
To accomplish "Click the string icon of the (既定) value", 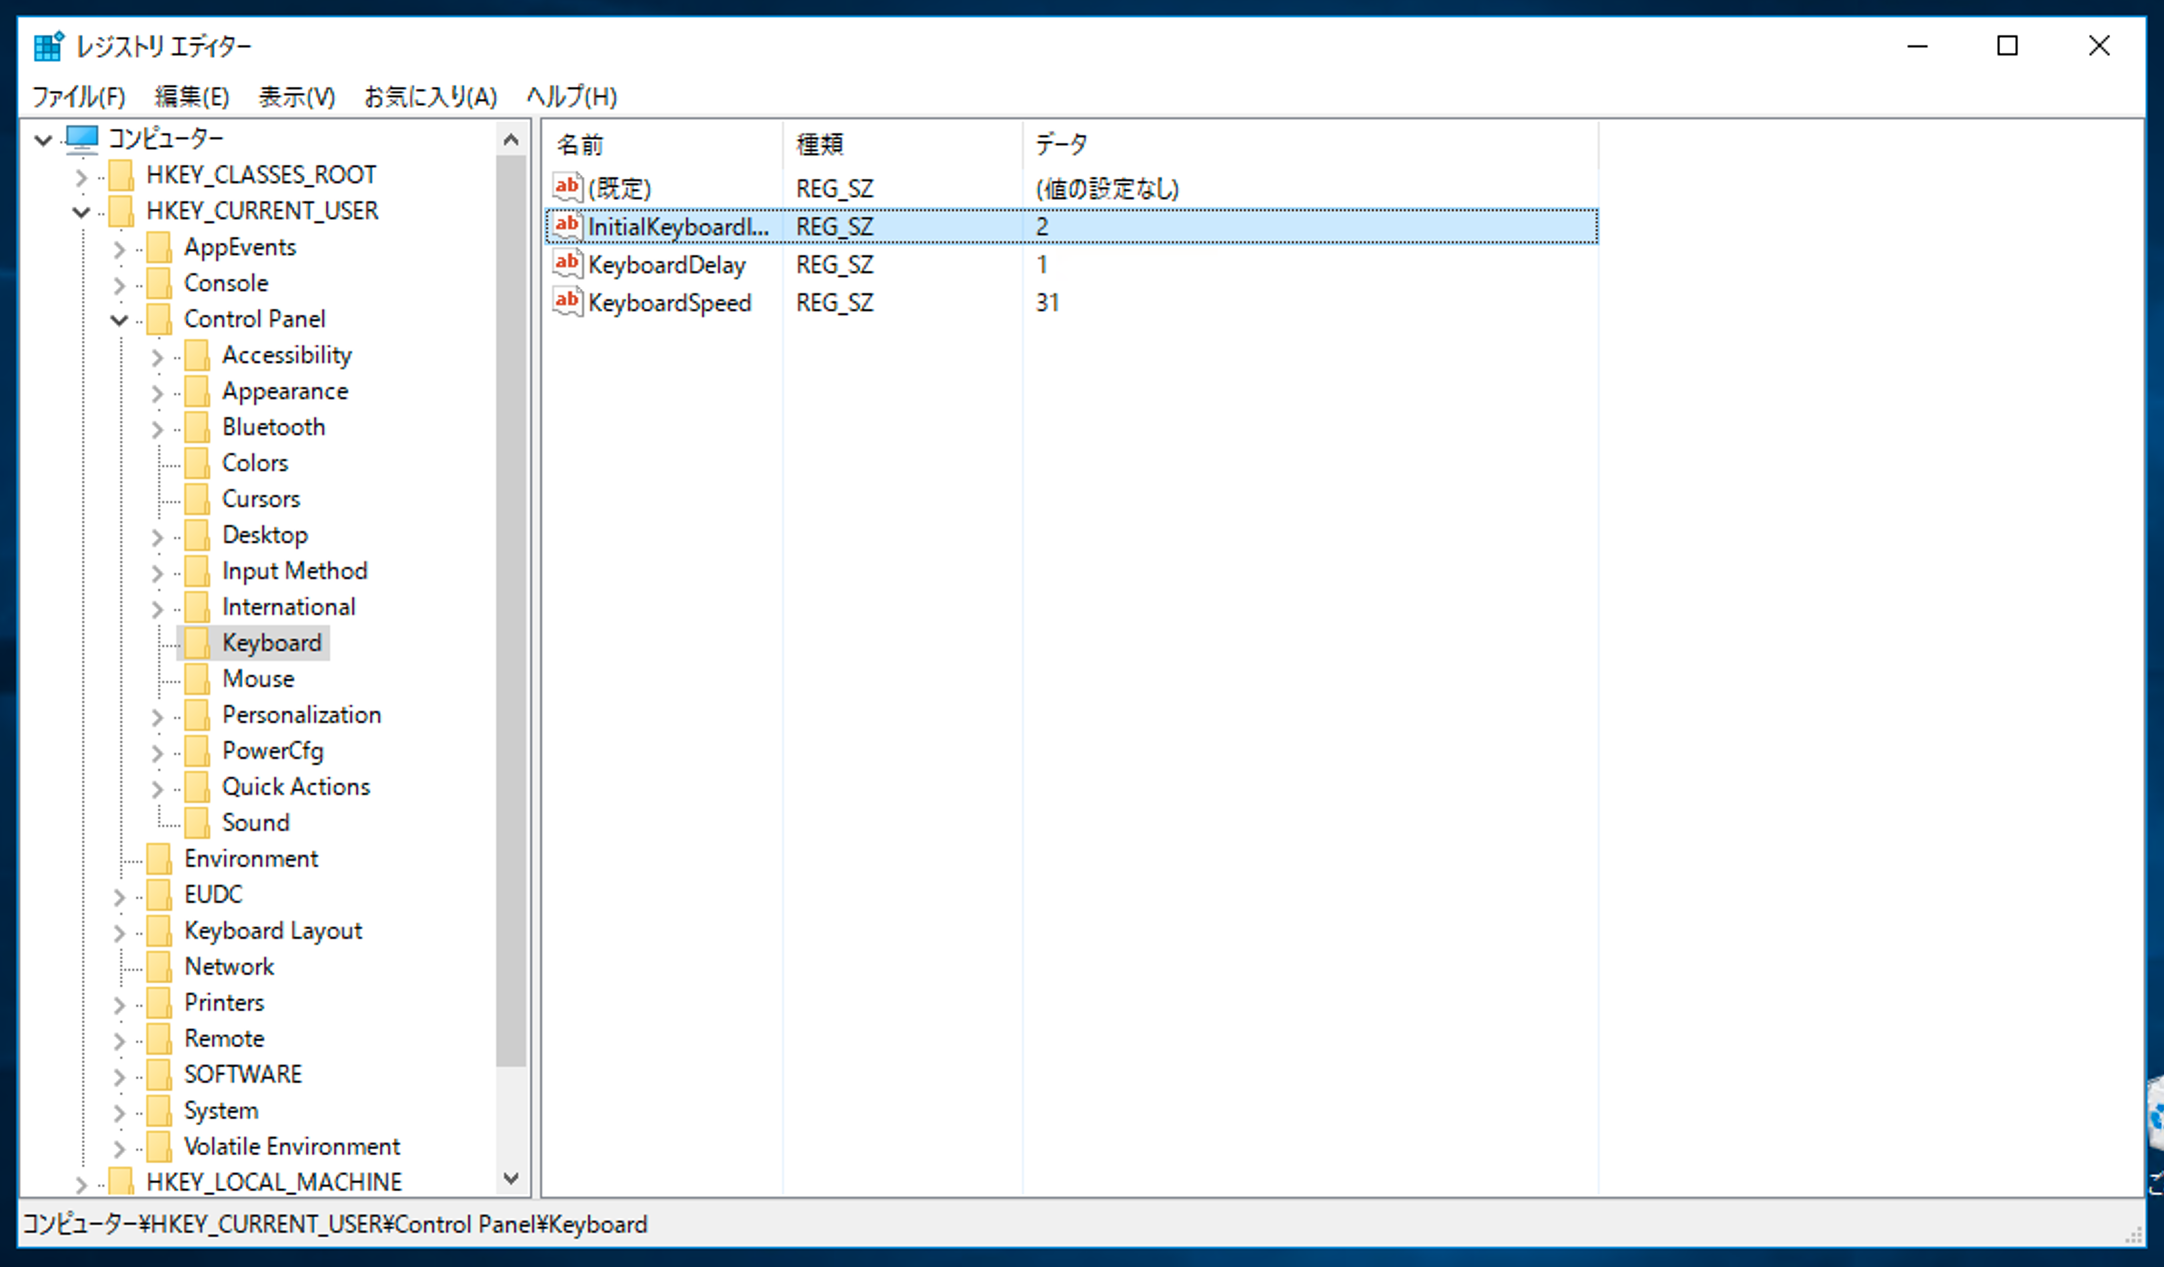I will tap(567, 187).
